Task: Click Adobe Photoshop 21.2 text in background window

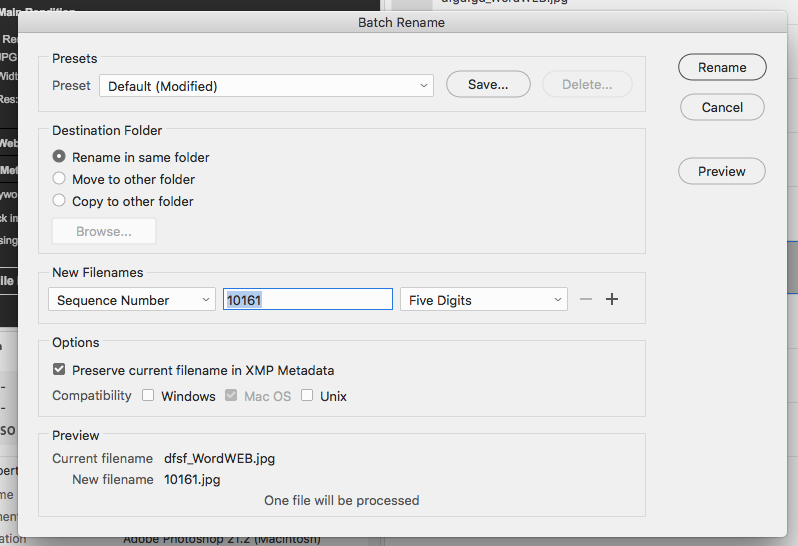Action: [222, 540]
